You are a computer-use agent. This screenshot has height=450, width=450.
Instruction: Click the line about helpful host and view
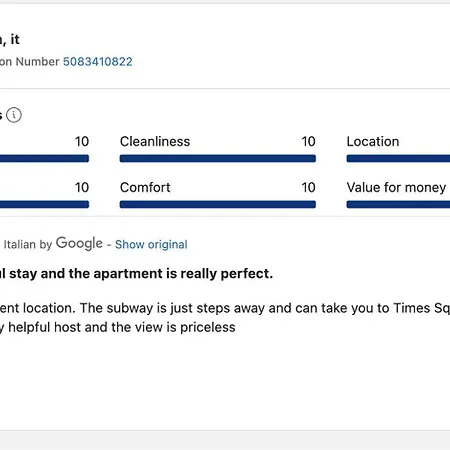coord(118,327)
